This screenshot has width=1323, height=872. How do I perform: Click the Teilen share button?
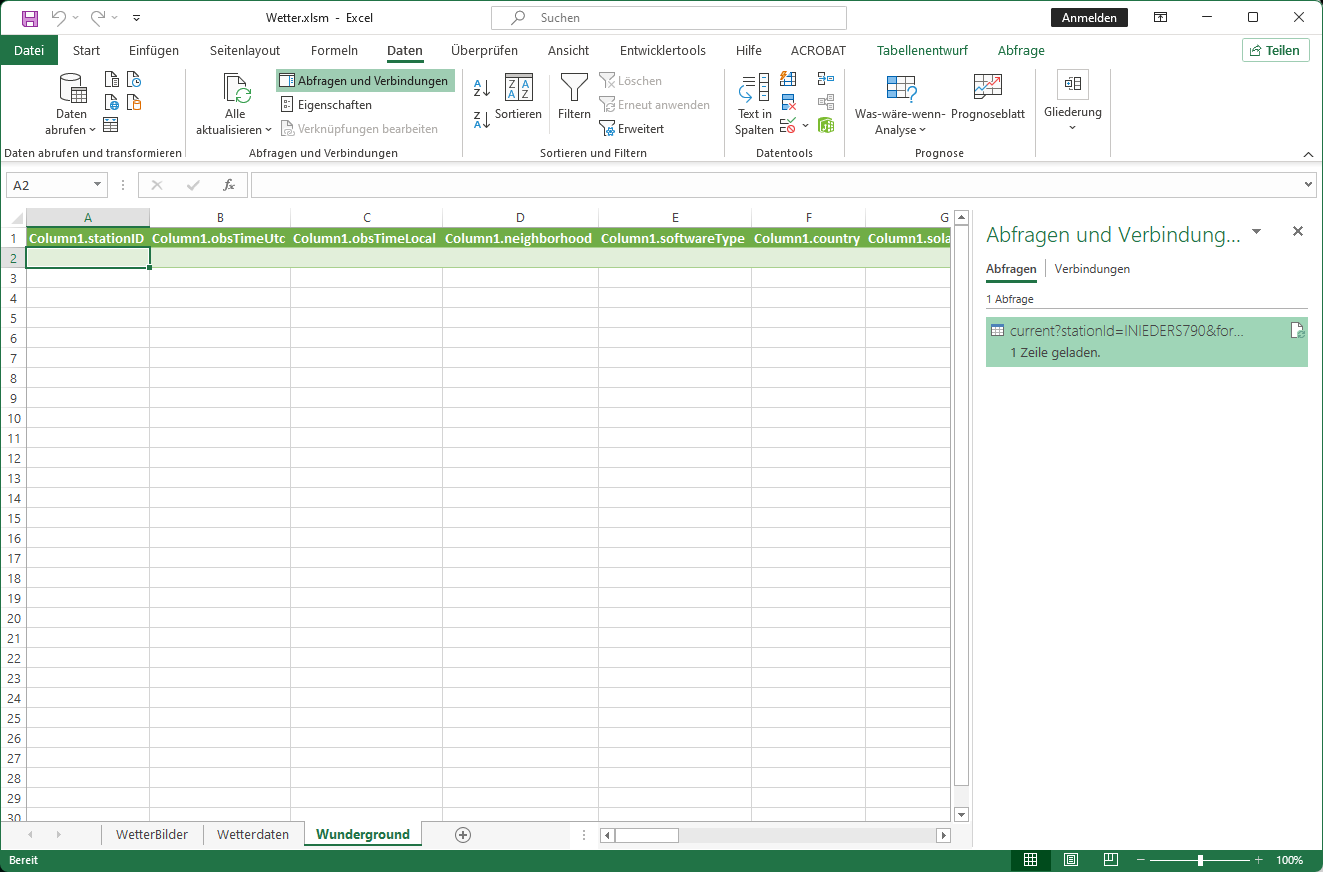(x=1276, y=50)
